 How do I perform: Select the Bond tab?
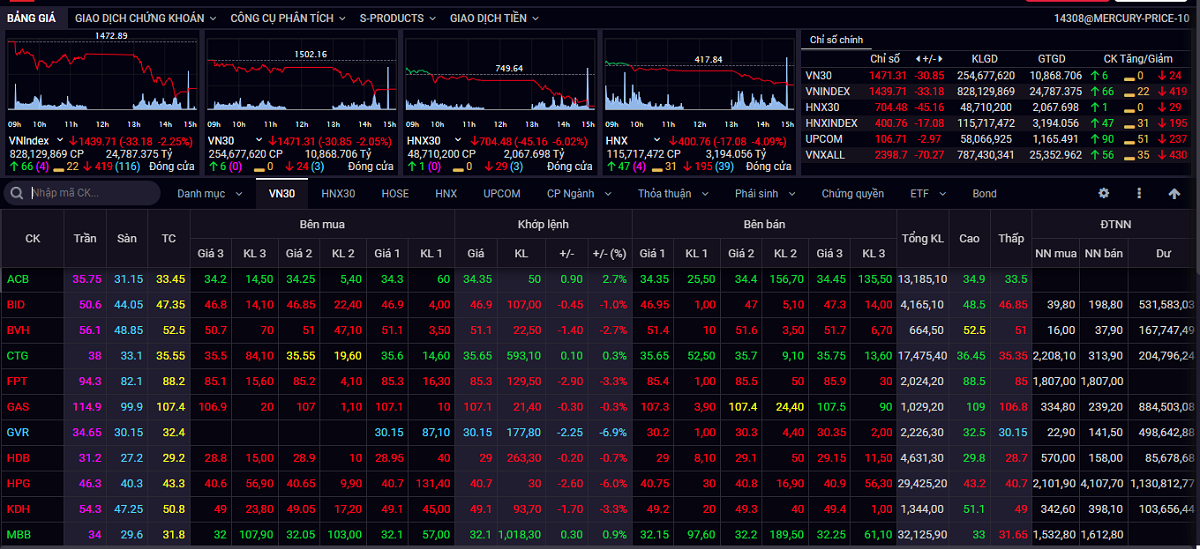pos(984,193)
